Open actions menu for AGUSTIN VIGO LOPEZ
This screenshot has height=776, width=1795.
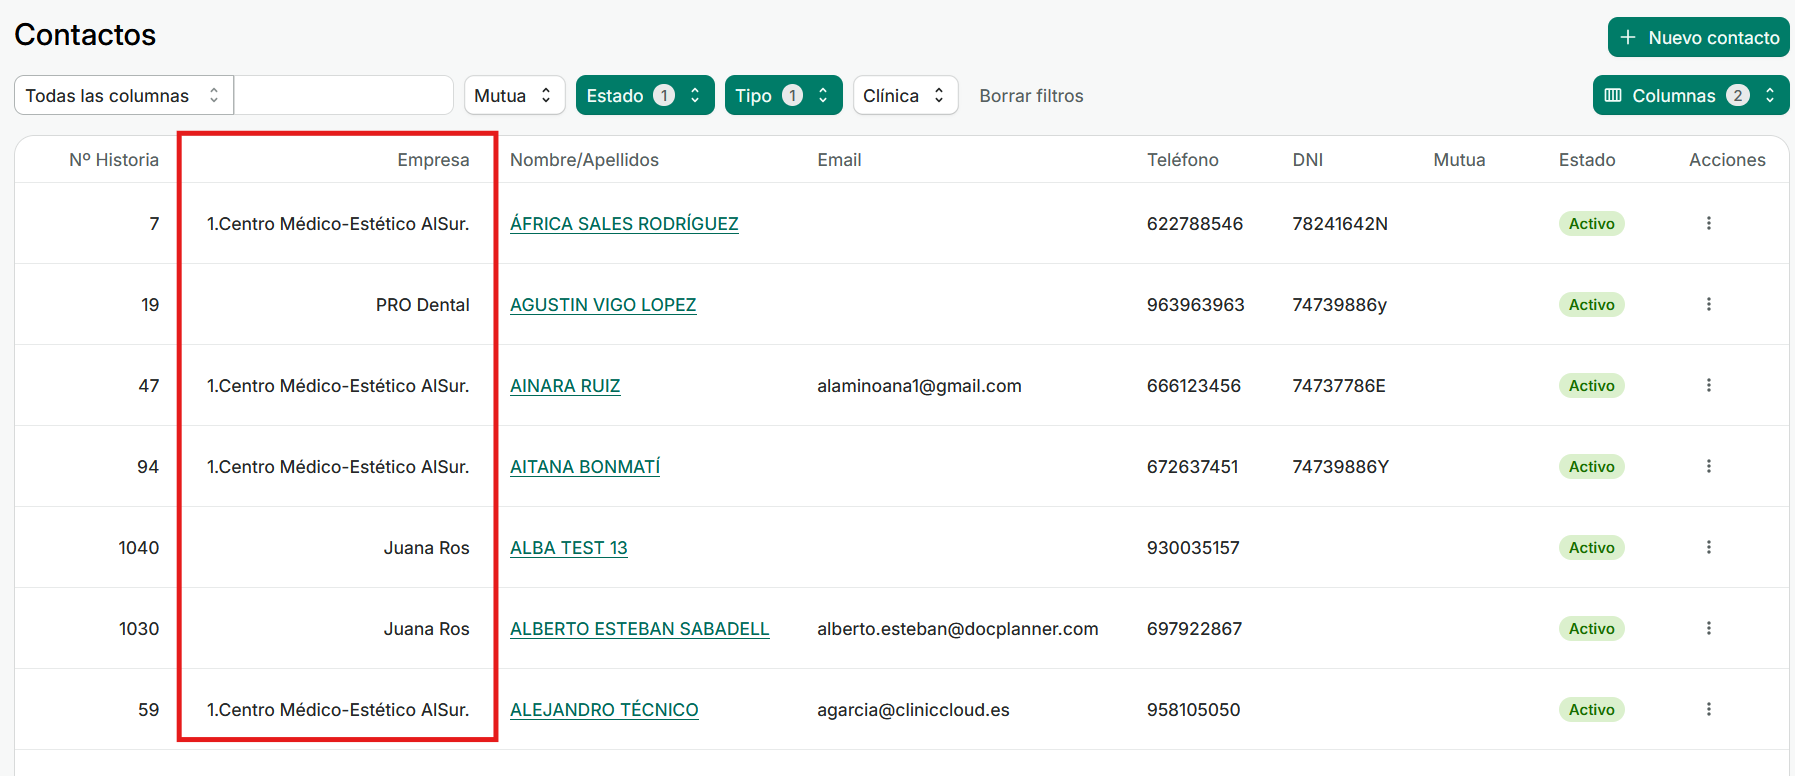pos(1708,304)
